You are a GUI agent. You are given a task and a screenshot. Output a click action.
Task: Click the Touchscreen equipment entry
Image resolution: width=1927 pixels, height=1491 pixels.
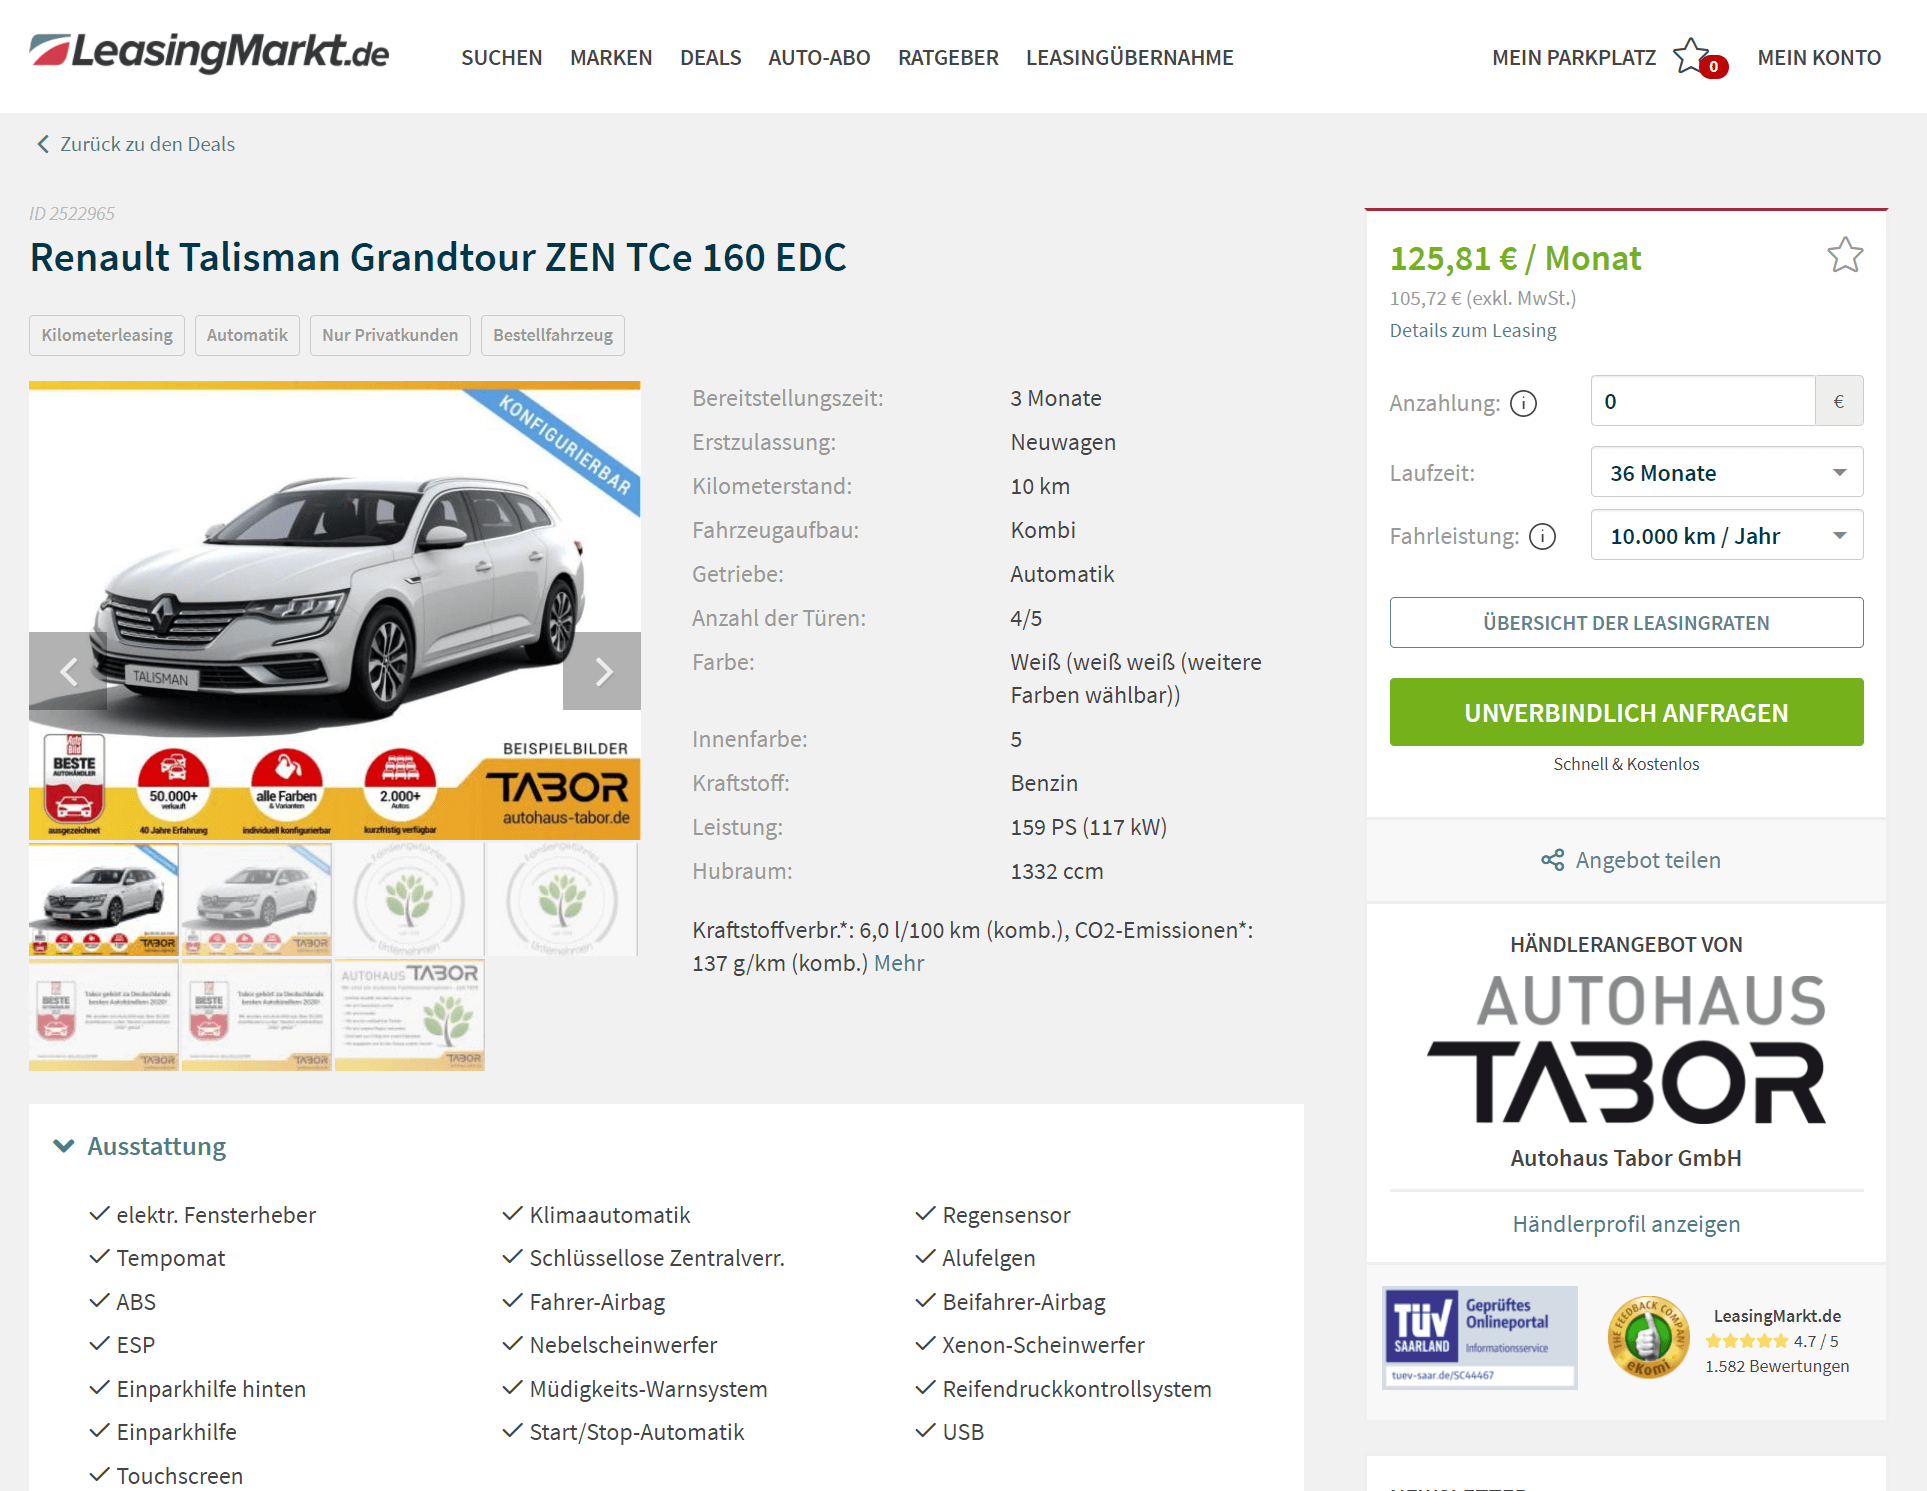point(180,1476)
